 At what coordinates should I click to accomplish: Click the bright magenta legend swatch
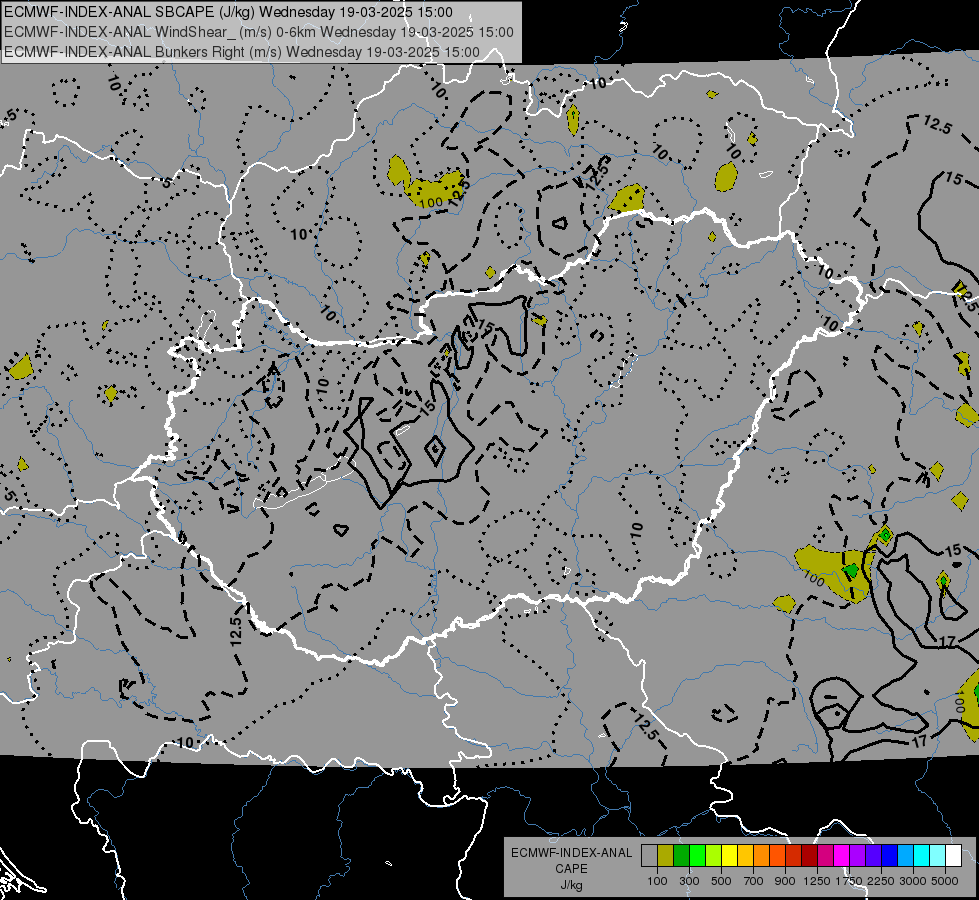[x=842, y=856]
